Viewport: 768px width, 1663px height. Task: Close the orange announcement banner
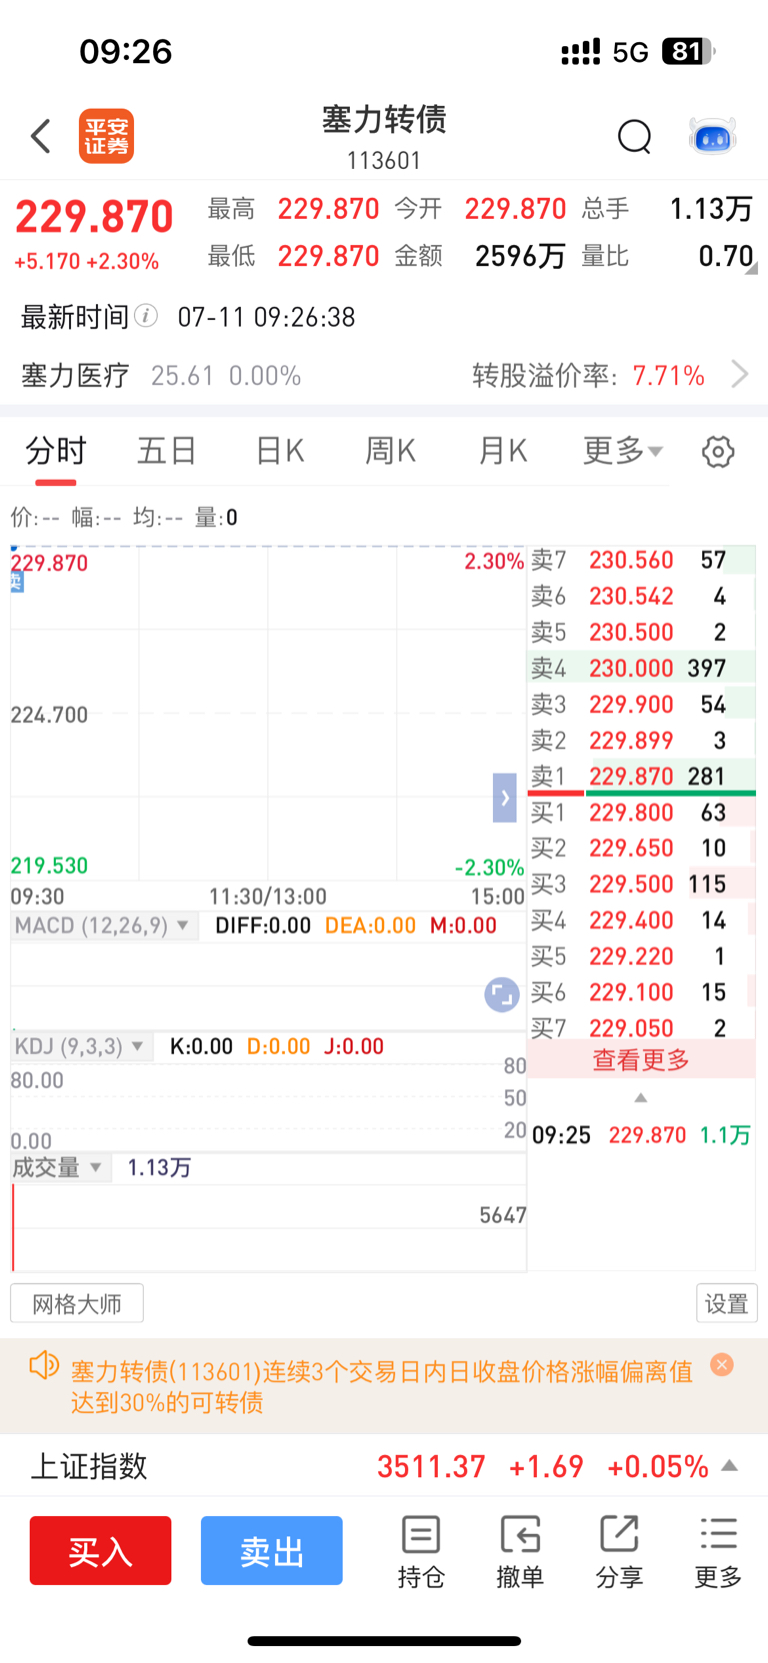722,1365
